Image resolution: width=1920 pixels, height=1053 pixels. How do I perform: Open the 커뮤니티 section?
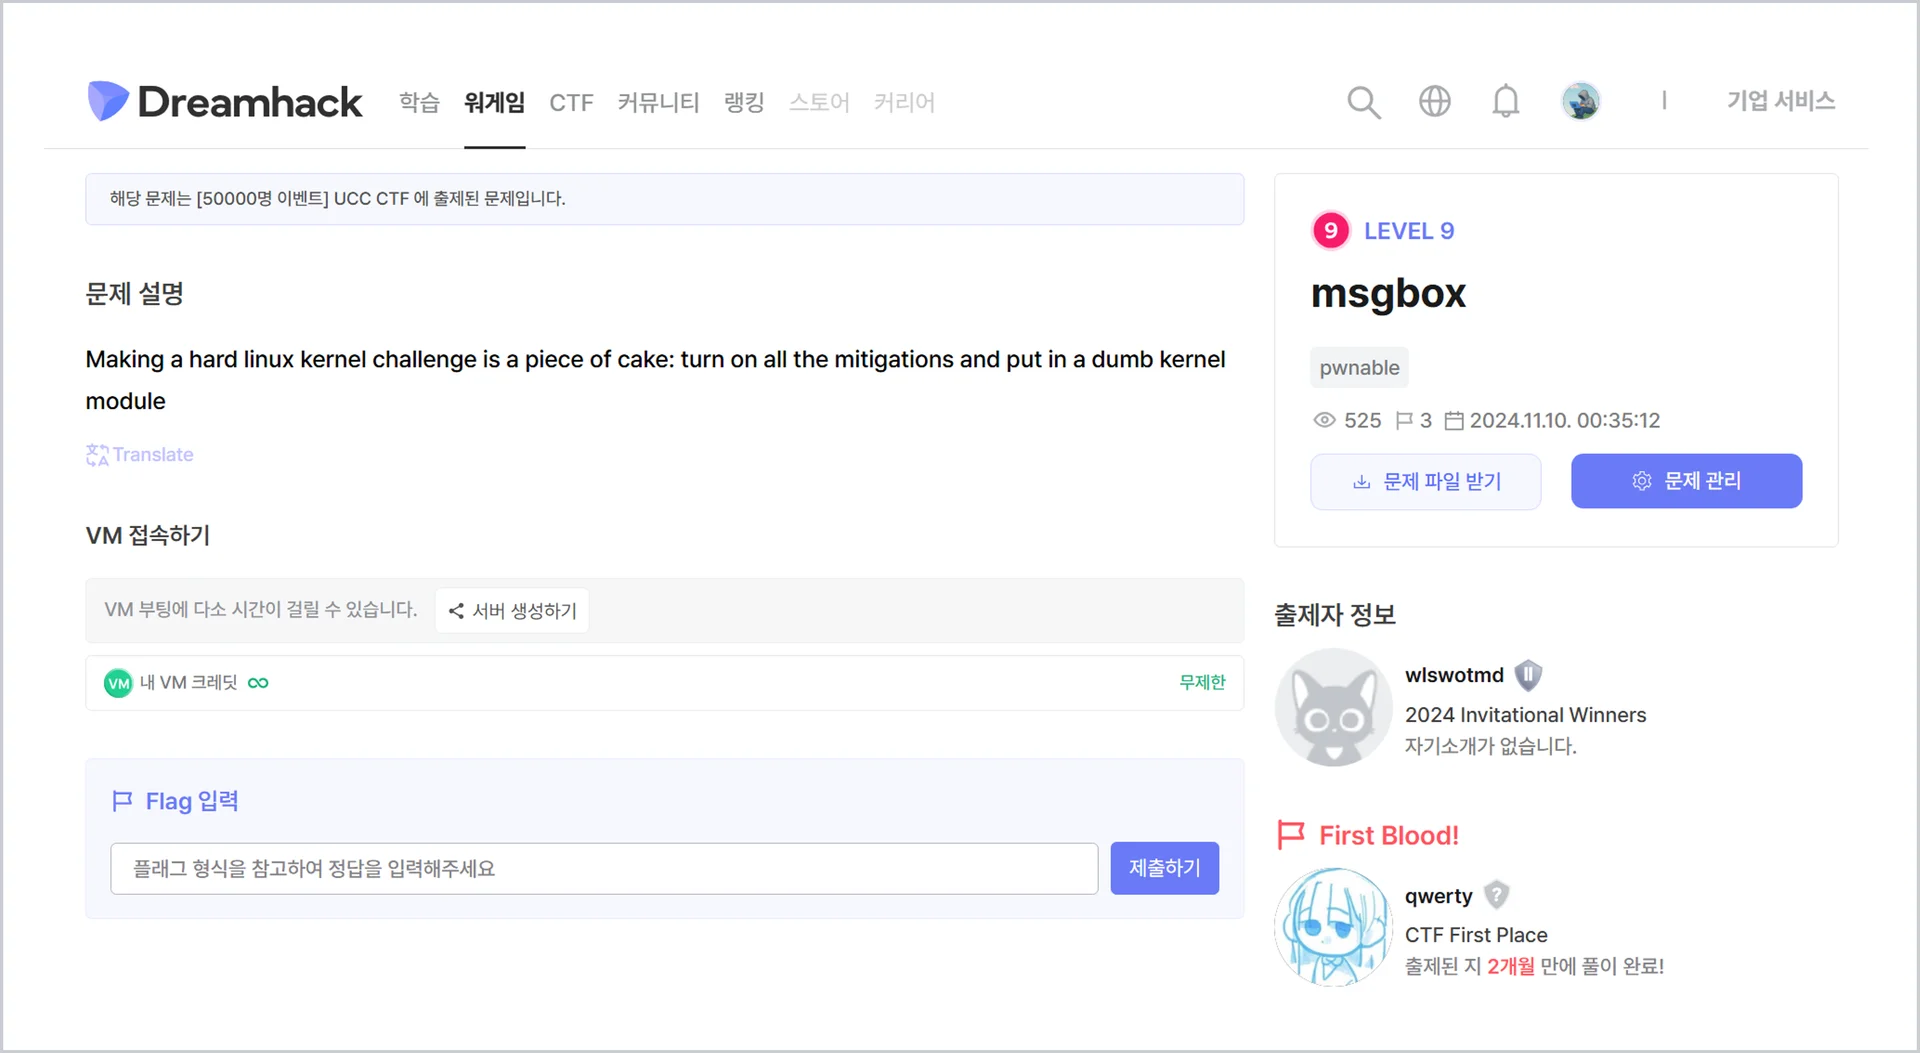658,102
